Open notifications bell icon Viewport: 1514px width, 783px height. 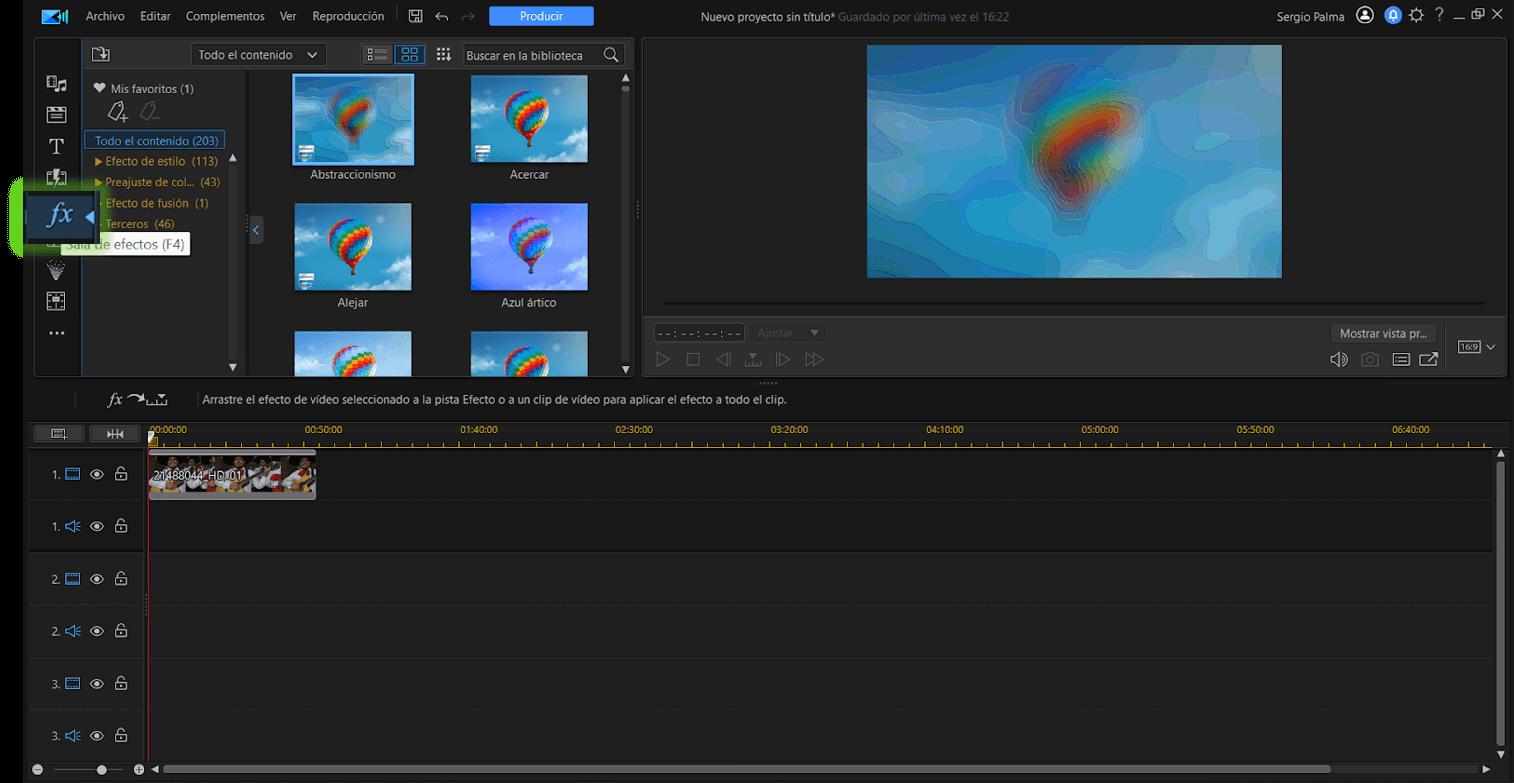point(1392,15)
